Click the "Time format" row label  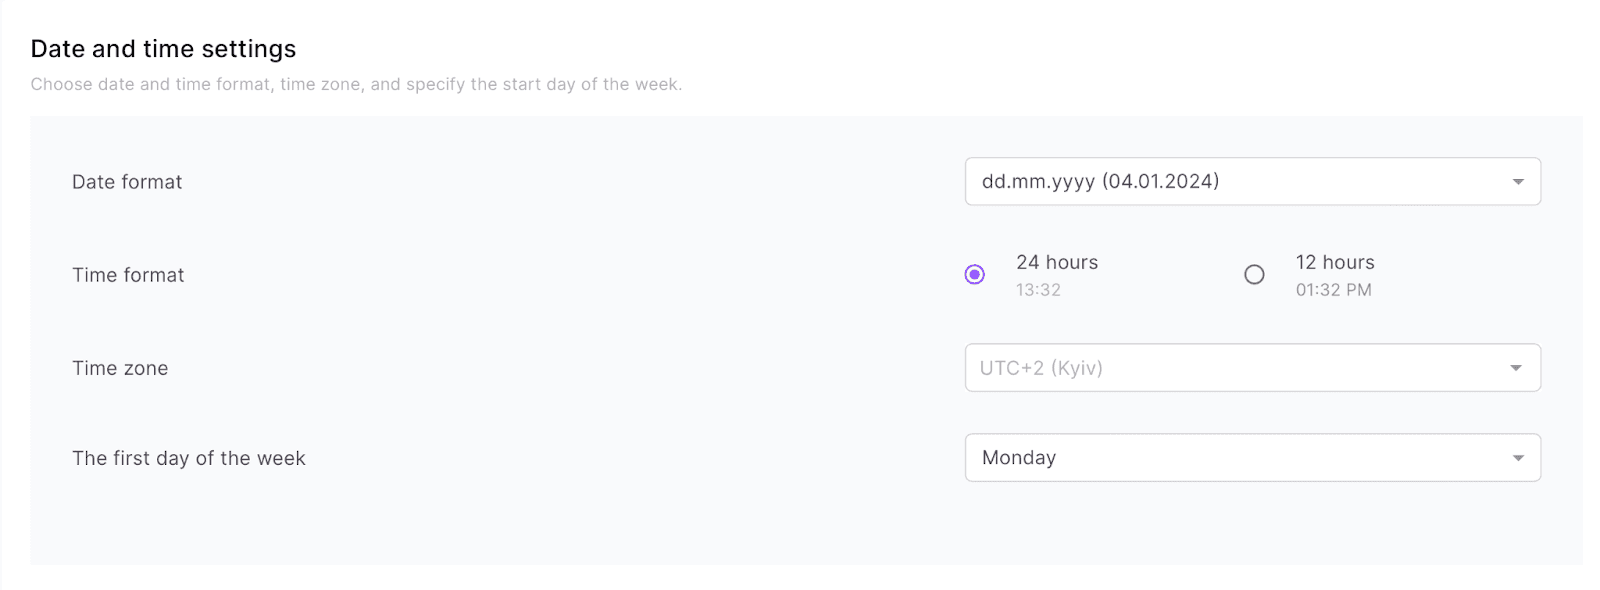[128, 275]
